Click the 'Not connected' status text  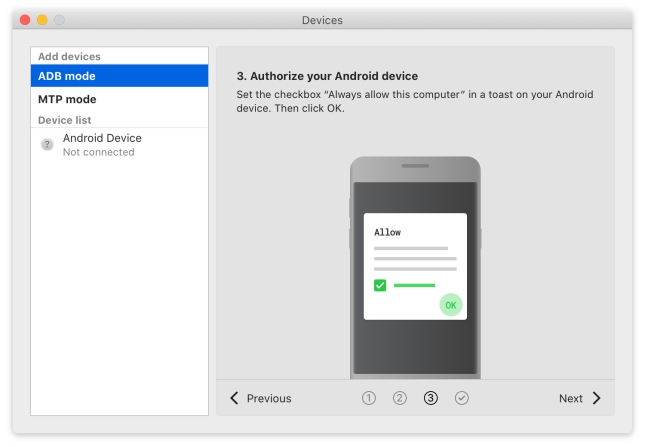point(99,152)
